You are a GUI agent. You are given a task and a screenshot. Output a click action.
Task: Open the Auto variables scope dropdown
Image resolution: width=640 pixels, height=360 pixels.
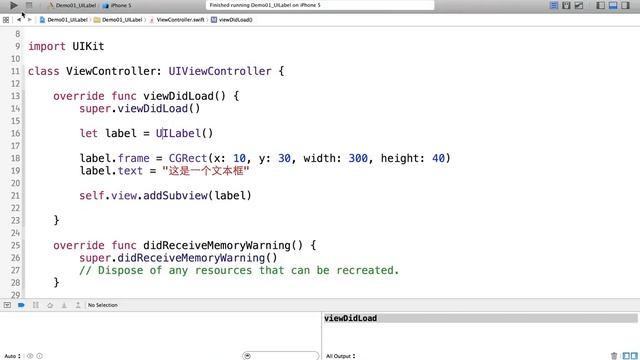coord(13,356)
